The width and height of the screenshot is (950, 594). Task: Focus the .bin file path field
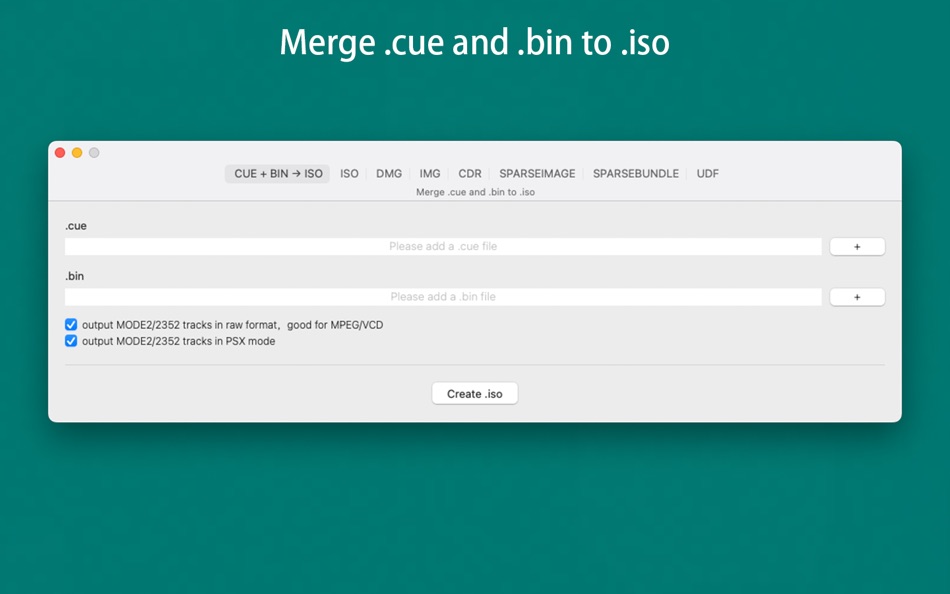443,297
